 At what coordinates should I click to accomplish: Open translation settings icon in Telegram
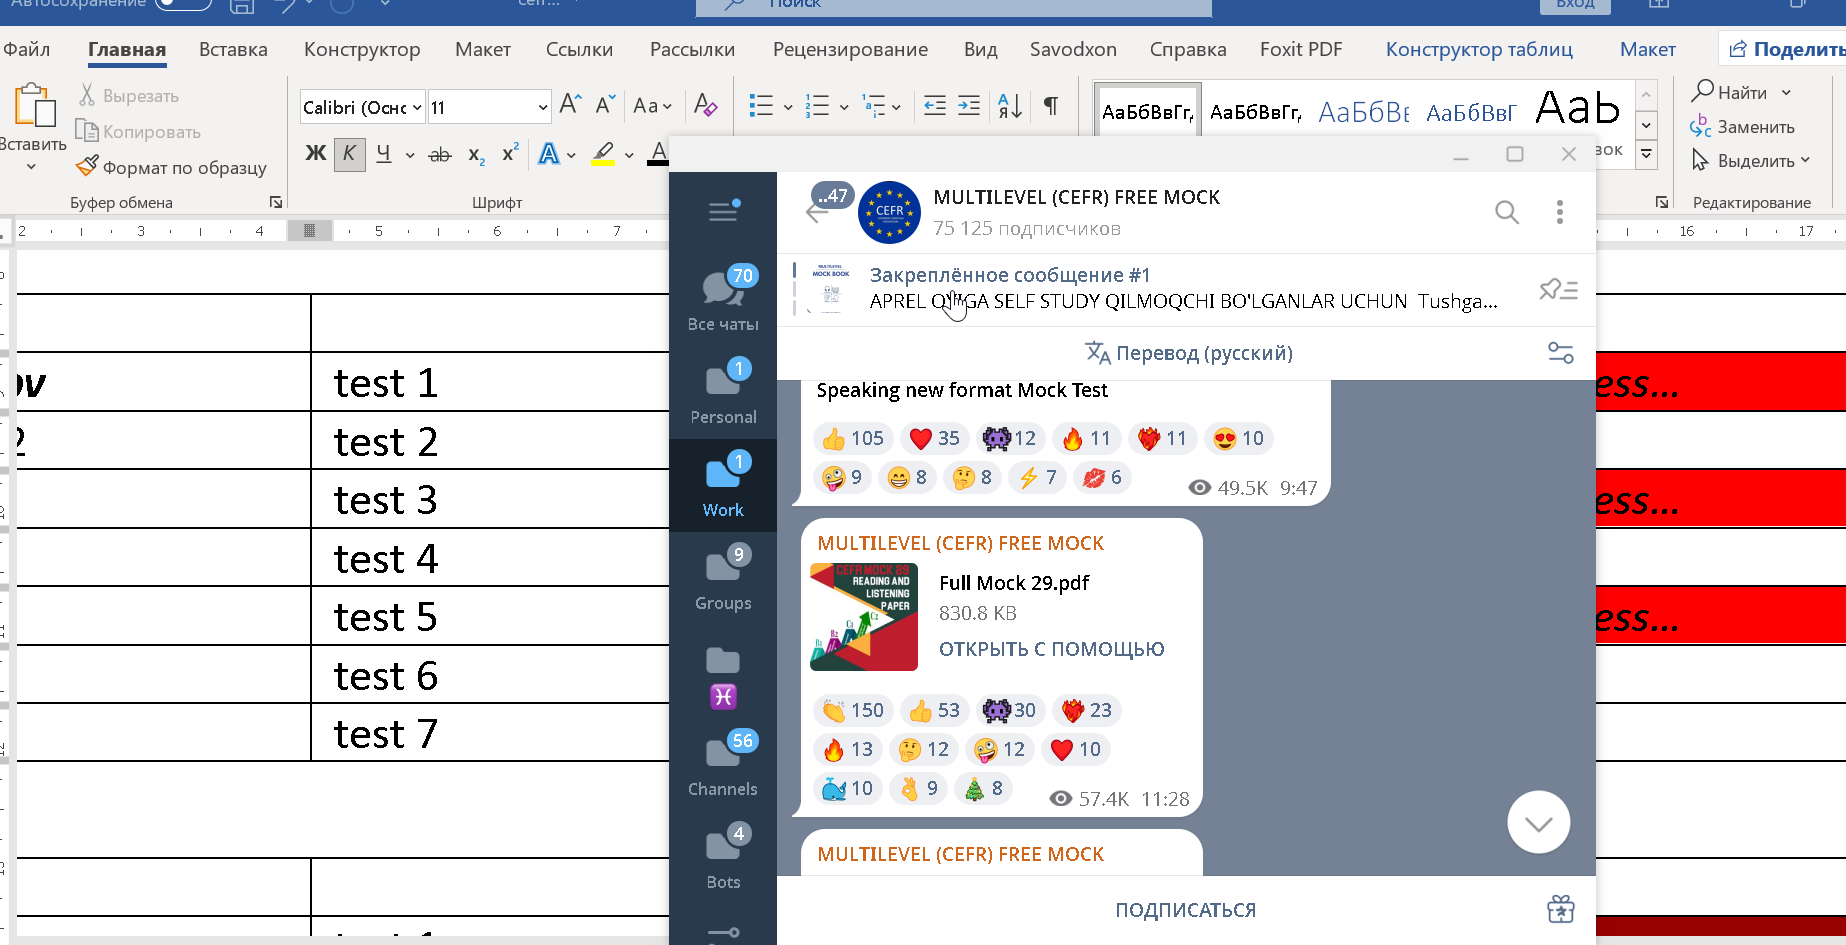1561,353
